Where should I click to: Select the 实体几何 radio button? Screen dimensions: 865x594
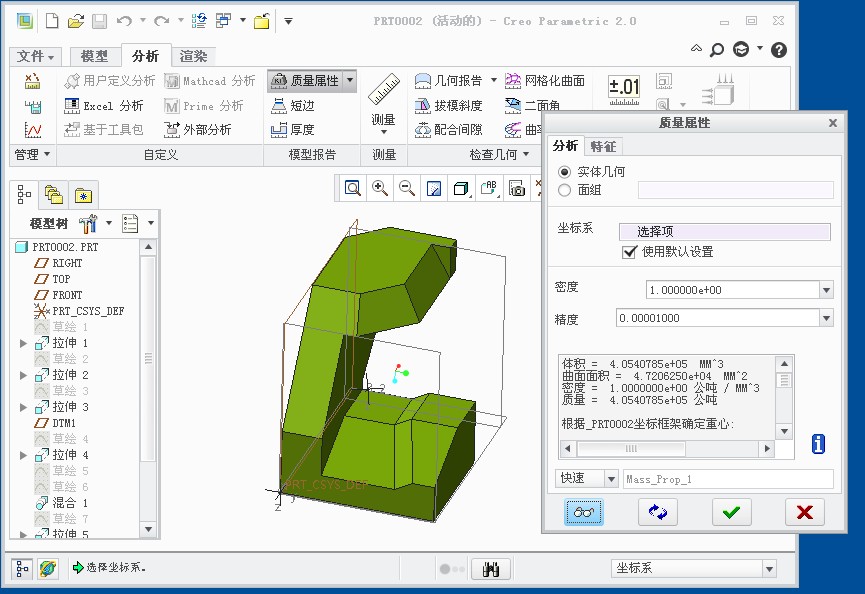point(565,172)
